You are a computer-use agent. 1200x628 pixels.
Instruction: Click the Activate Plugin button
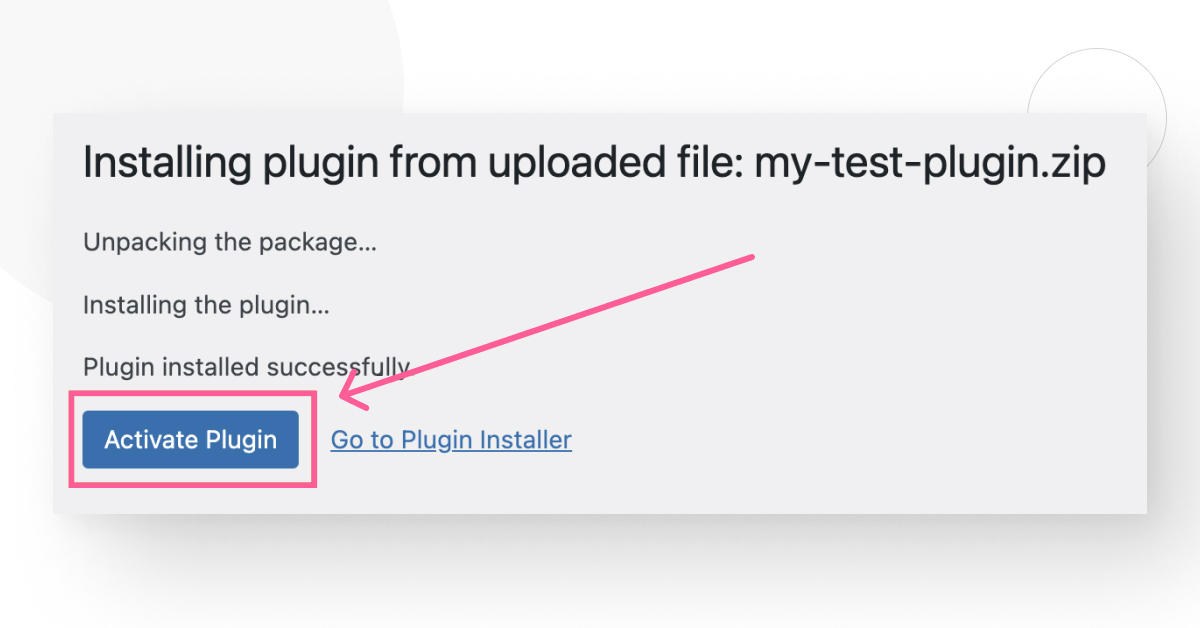tap(191, 439)
